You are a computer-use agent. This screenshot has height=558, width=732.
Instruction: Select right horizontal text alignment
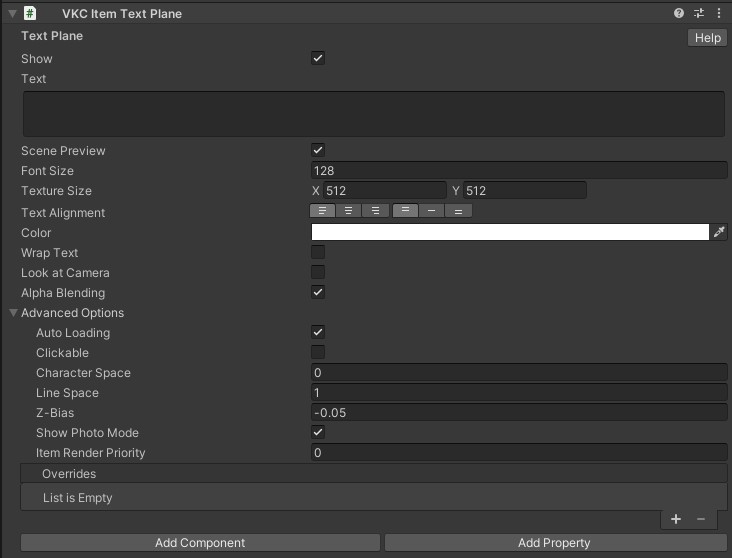coord(374,211)
